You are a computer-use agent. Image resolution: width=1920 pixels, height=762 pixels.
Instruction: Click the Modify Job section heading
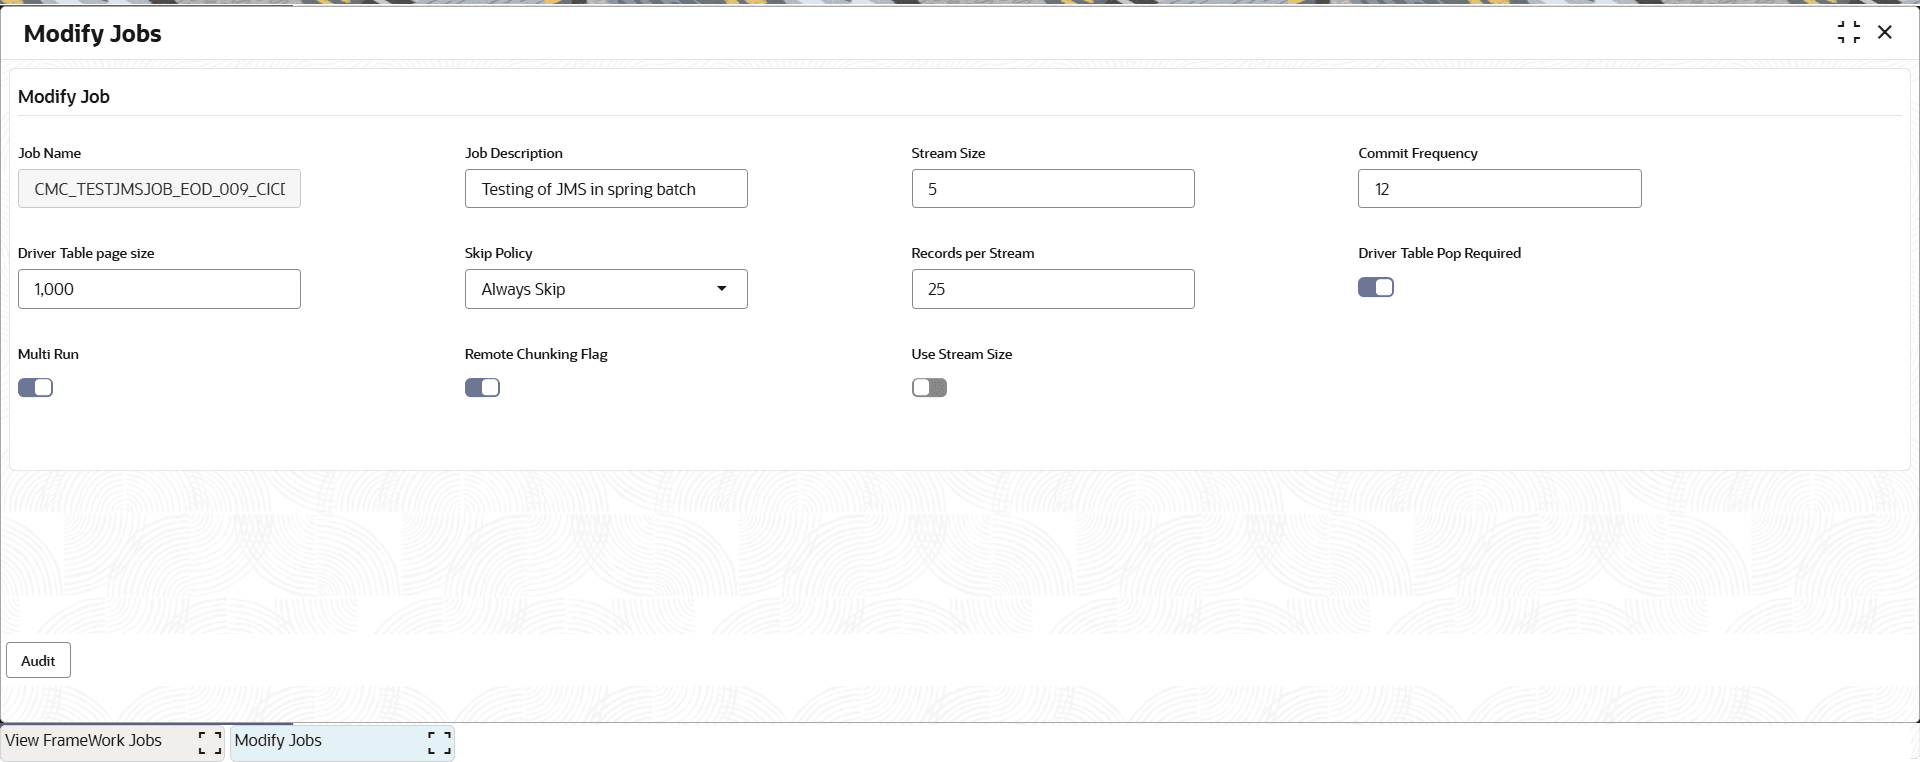(x=64, y=97)
